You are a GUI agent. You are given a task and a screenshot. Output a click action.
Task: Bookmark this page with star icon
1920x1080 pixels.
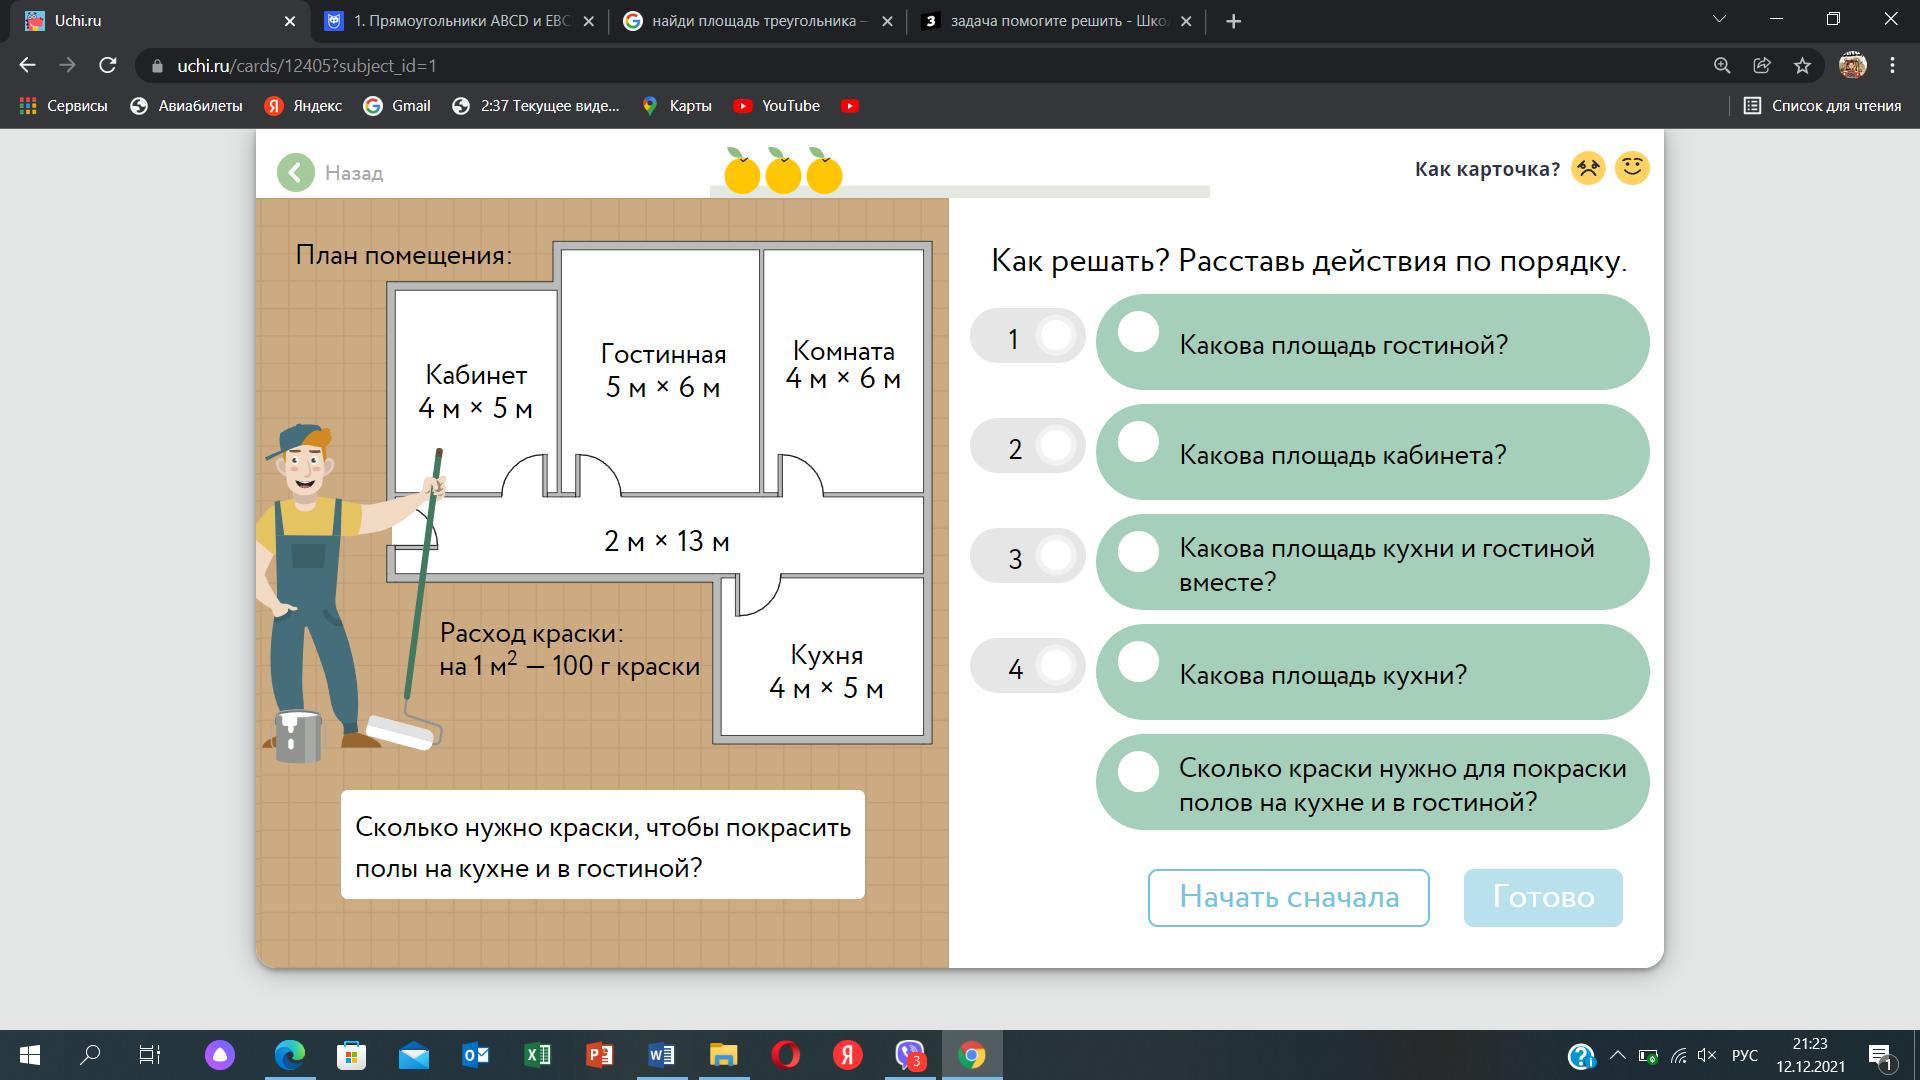(x=1802, y=65)
